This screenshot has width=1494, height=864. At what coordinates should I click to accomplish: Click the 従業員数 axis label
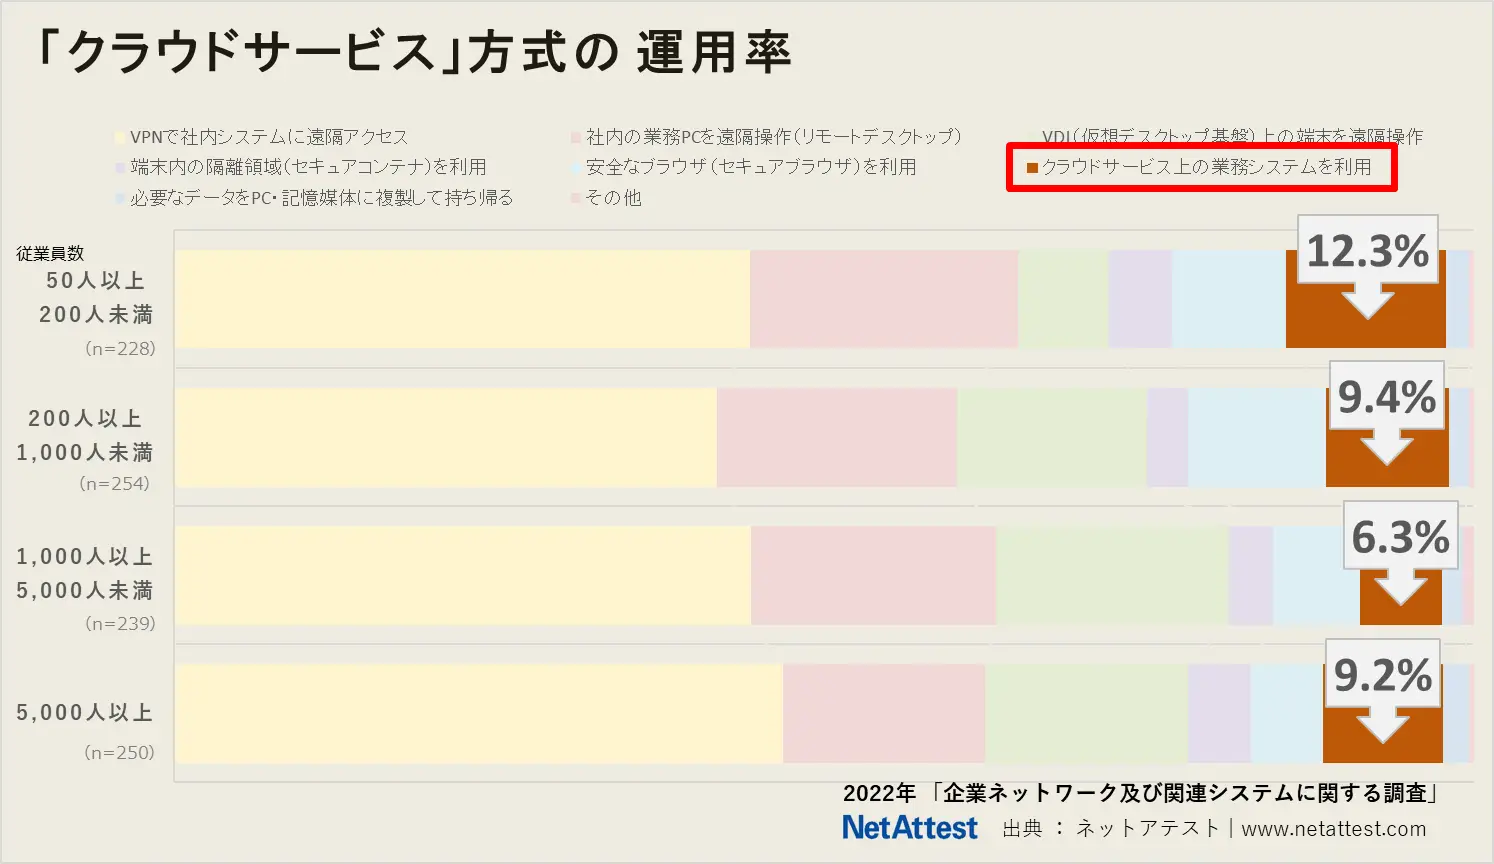(50, 253)
